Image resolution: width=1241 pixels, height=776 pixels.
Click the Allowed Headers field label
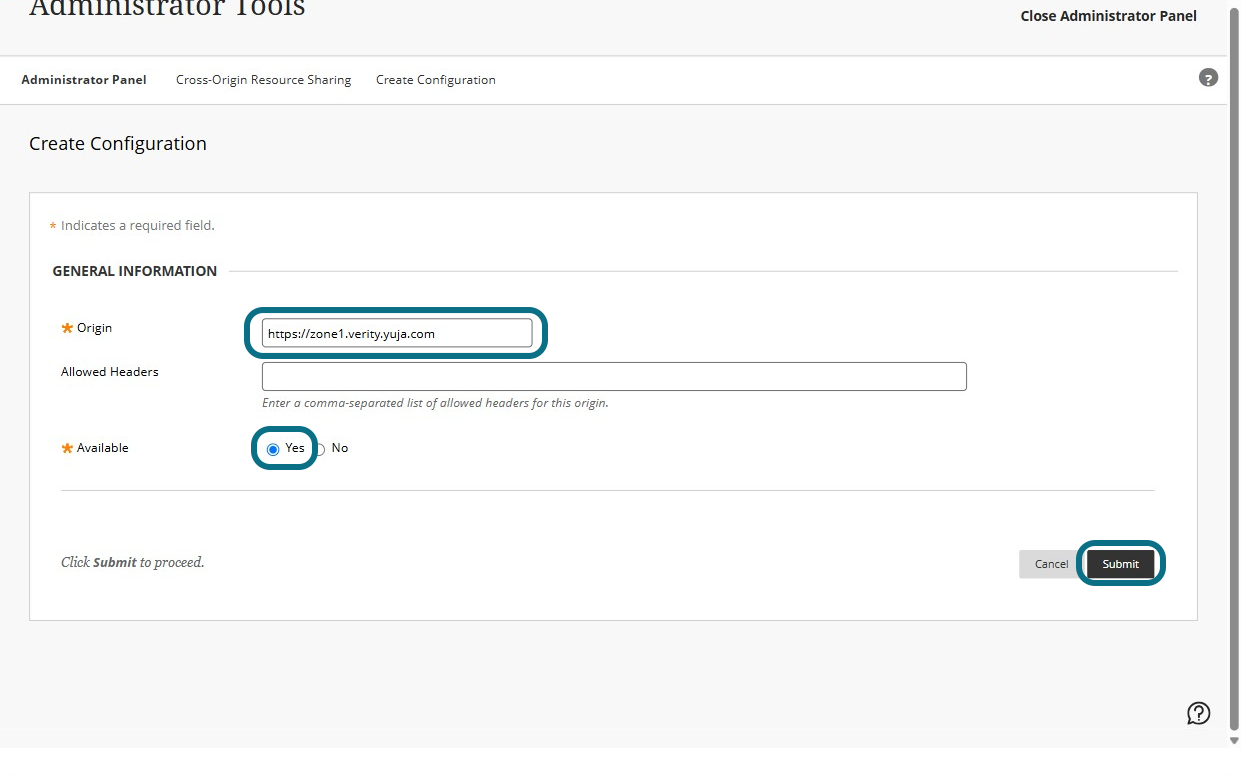[x=110, y=372]
